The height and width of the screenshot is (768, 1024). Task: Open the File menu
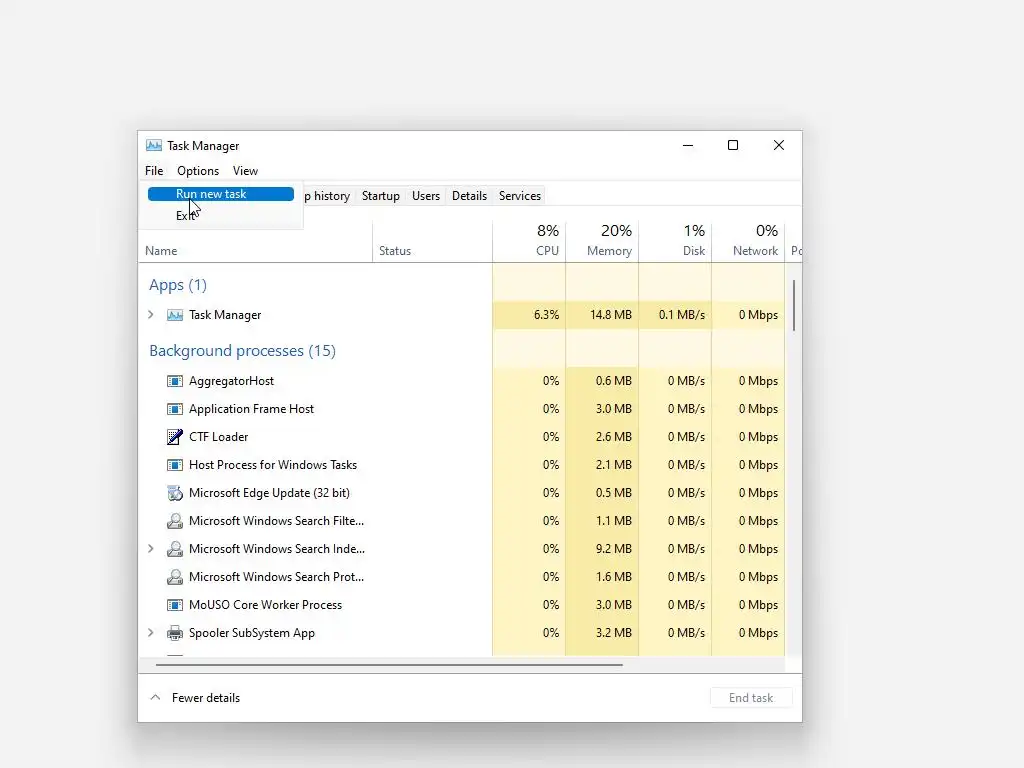pos(154,170)
